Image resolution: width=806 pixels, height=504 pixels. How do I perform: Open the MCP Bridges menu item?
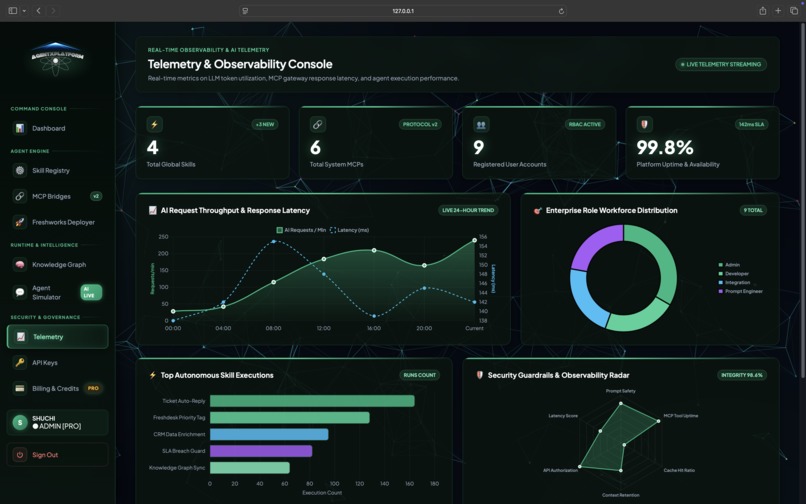click(58, 196)
